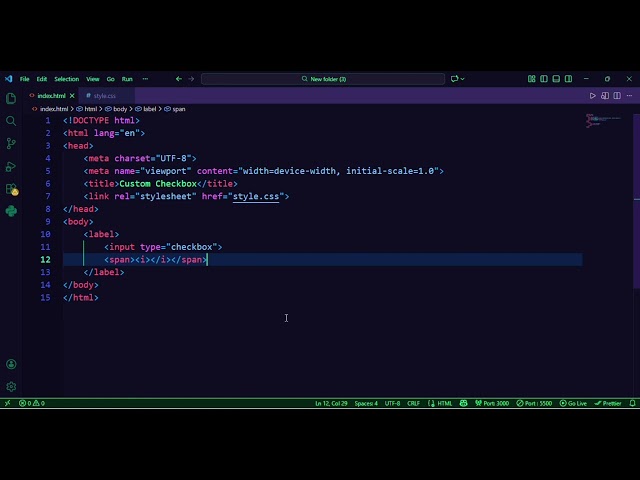Toggle the bottom panel
This screenshot has height=480, width=640.
point(556,79)
